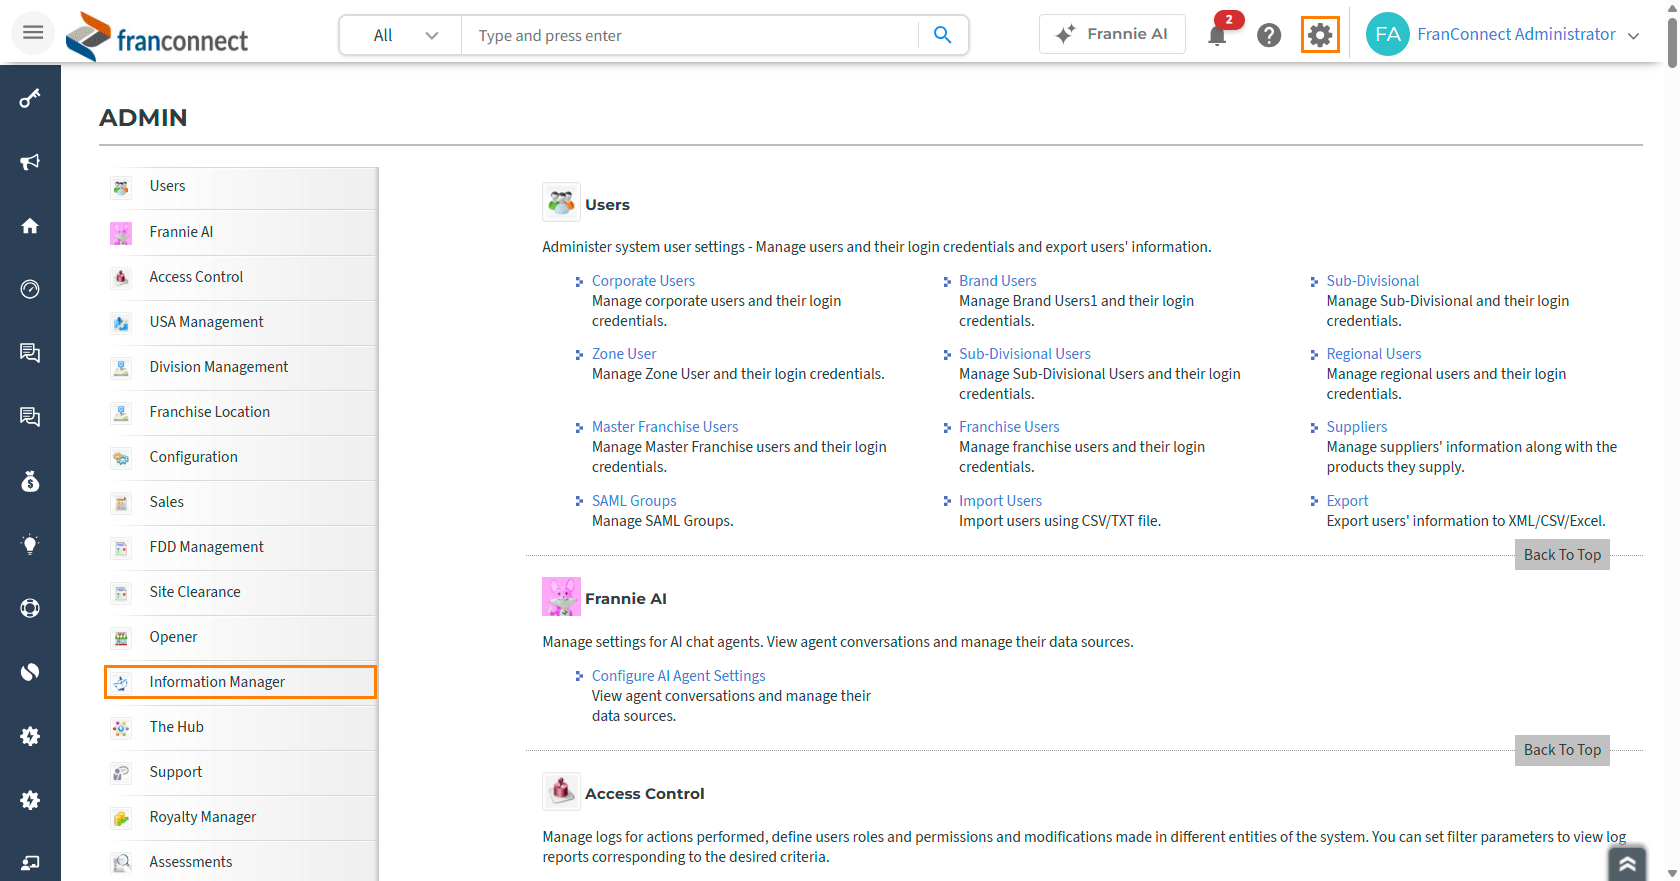The image size is (1680, 881).
Task: Open the Suppliers link
Action: click(1356, 427)
